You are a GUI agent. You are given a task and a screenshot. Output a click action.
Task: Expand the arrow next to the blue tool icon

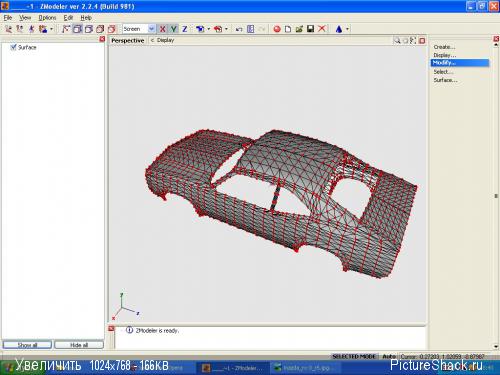(209, 29)
